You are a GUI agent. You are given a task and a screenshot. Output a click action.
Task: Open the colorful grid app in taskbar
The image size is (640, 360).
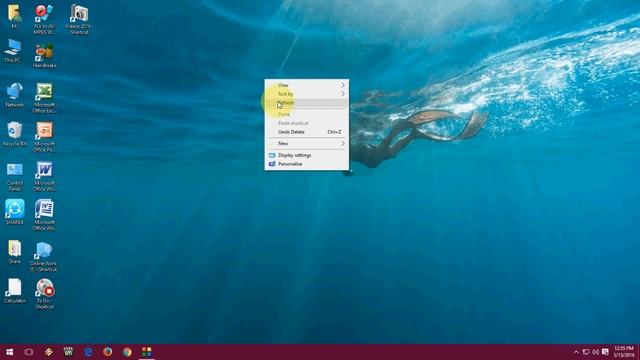coord(147,352)
